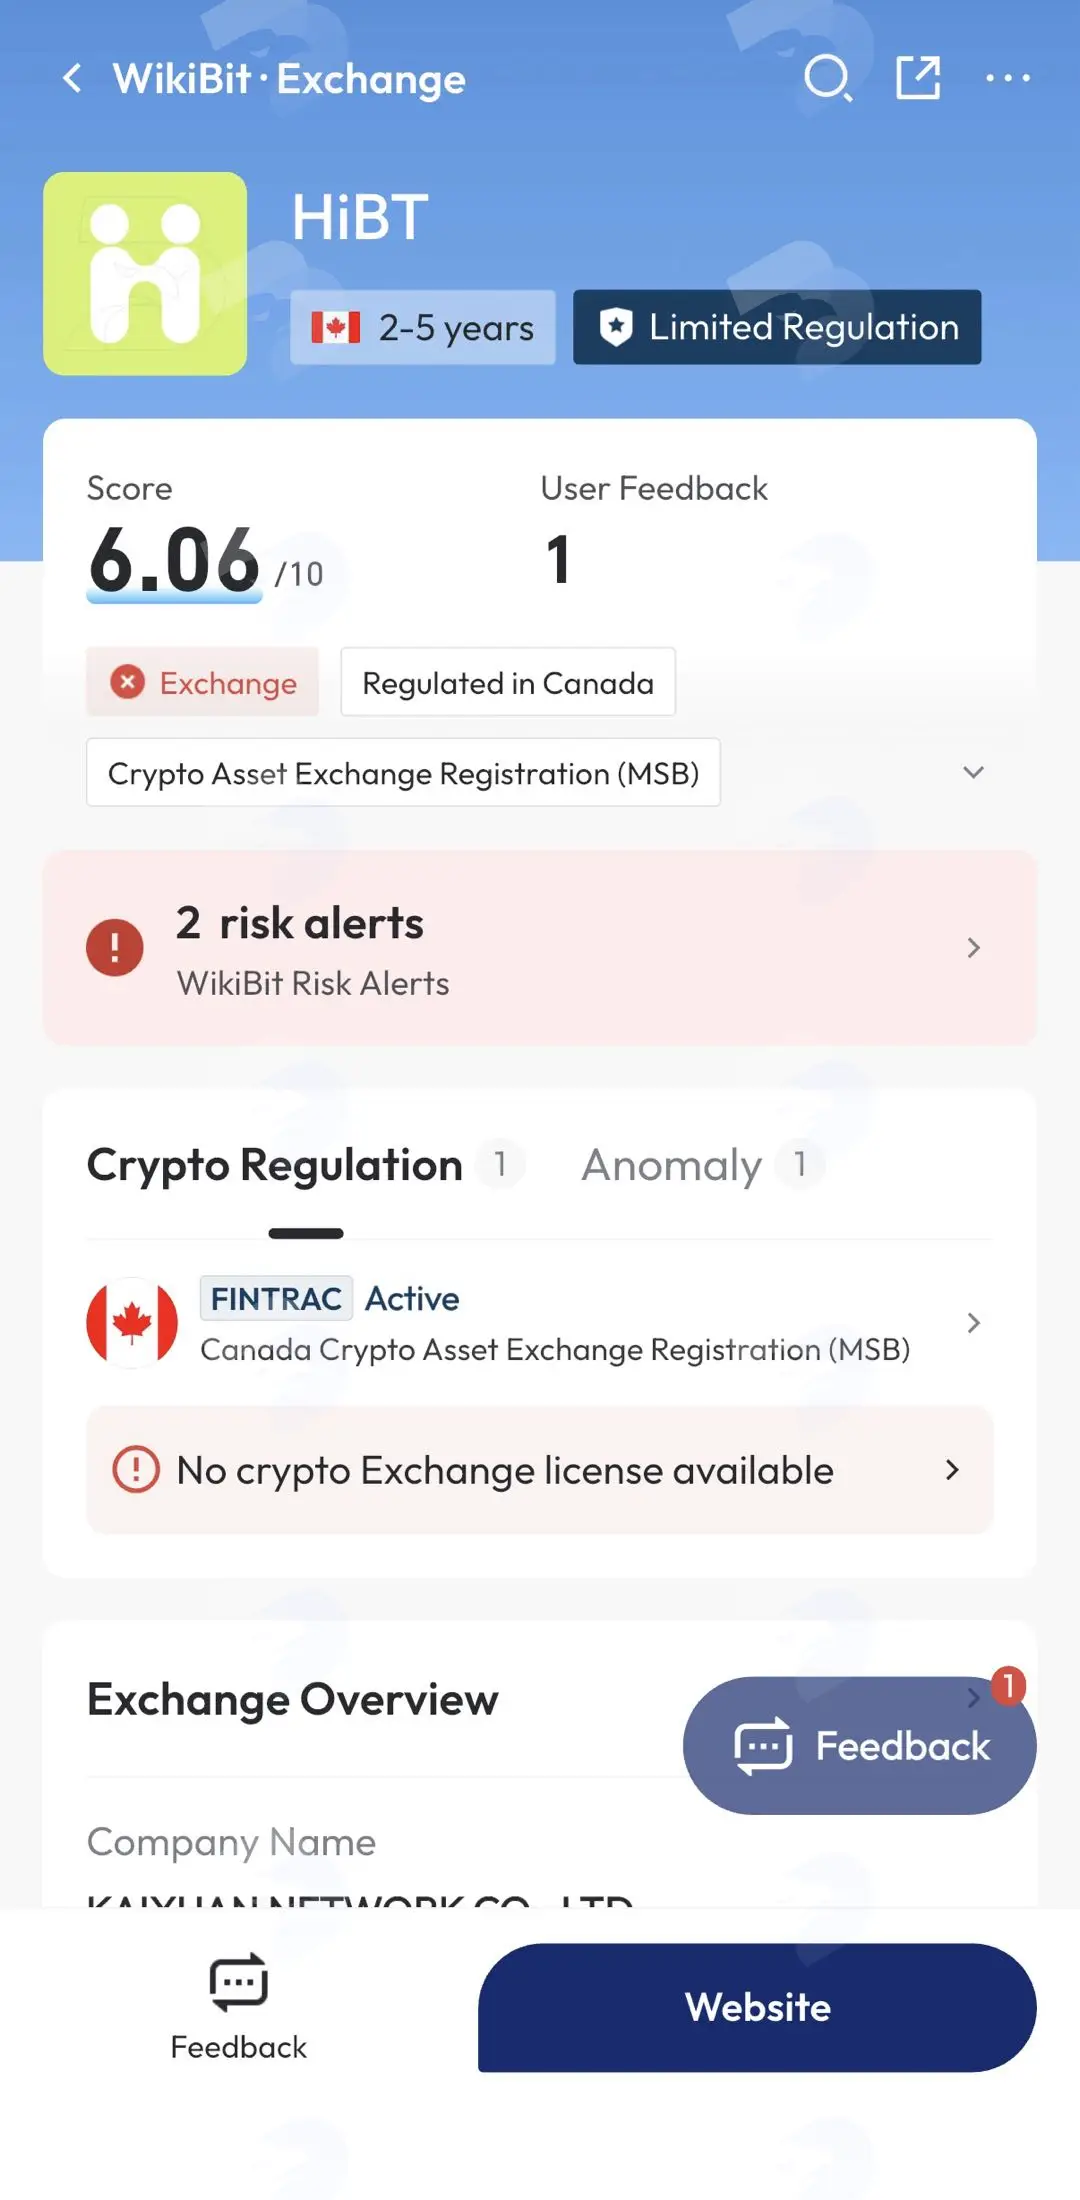
Task: Expand the Crypto Asset Exchange Registration dropdown
Action: pos(973,772)
